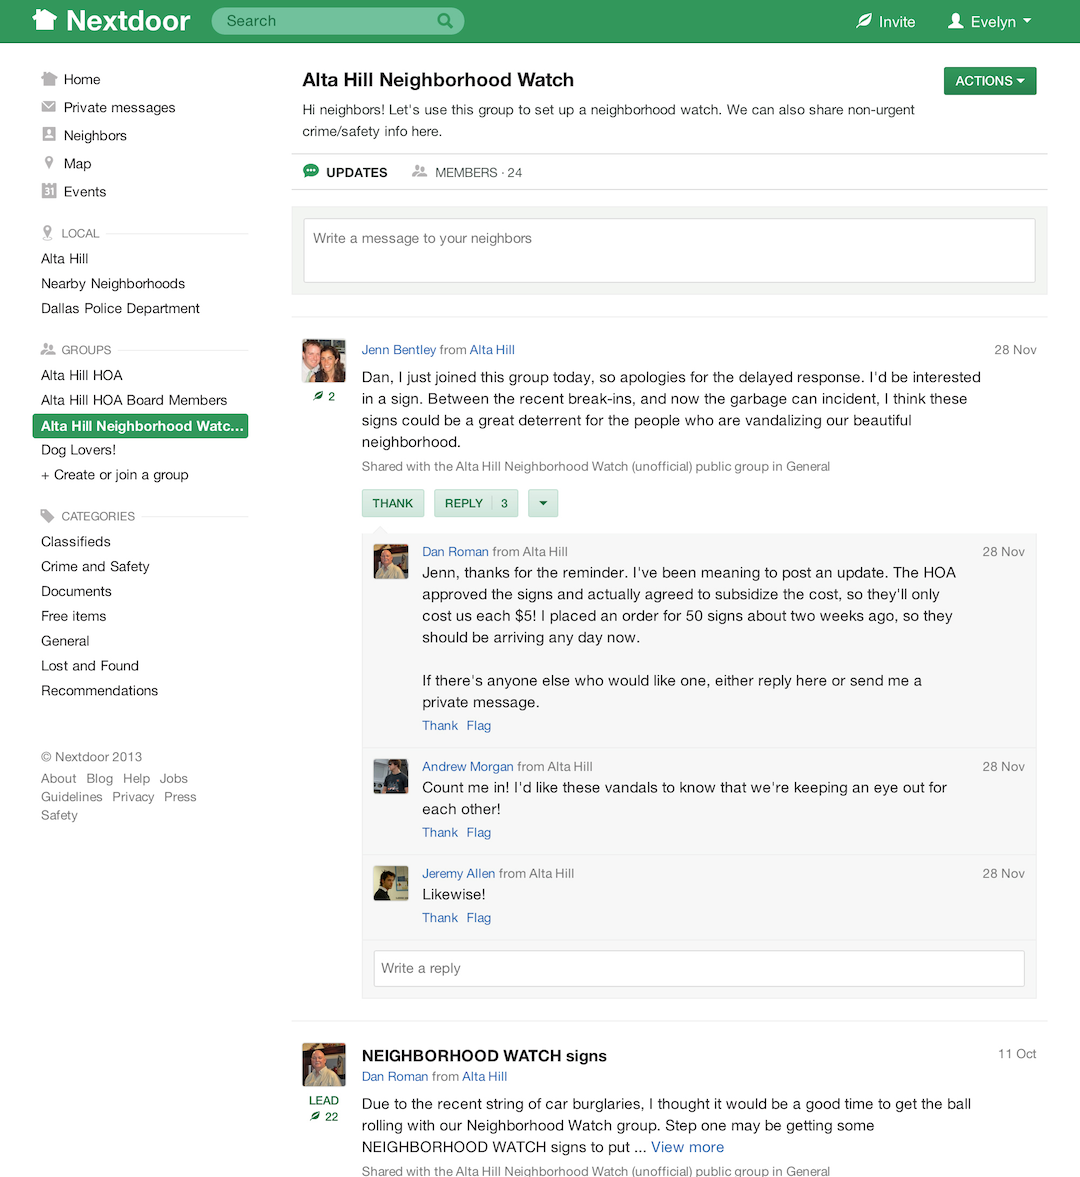Click the Home house icon in sidebar

[x=49, y=79]
